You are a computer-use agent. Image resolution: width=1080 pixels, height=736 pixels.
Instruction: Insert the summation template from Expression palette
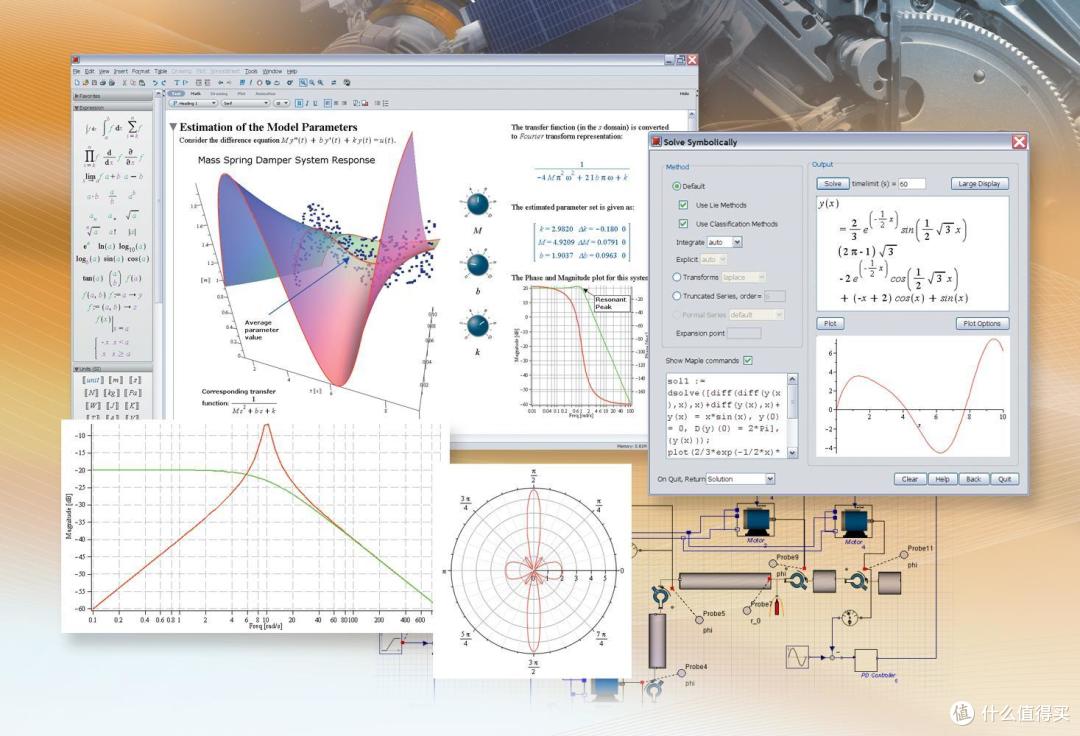[133, 127]
